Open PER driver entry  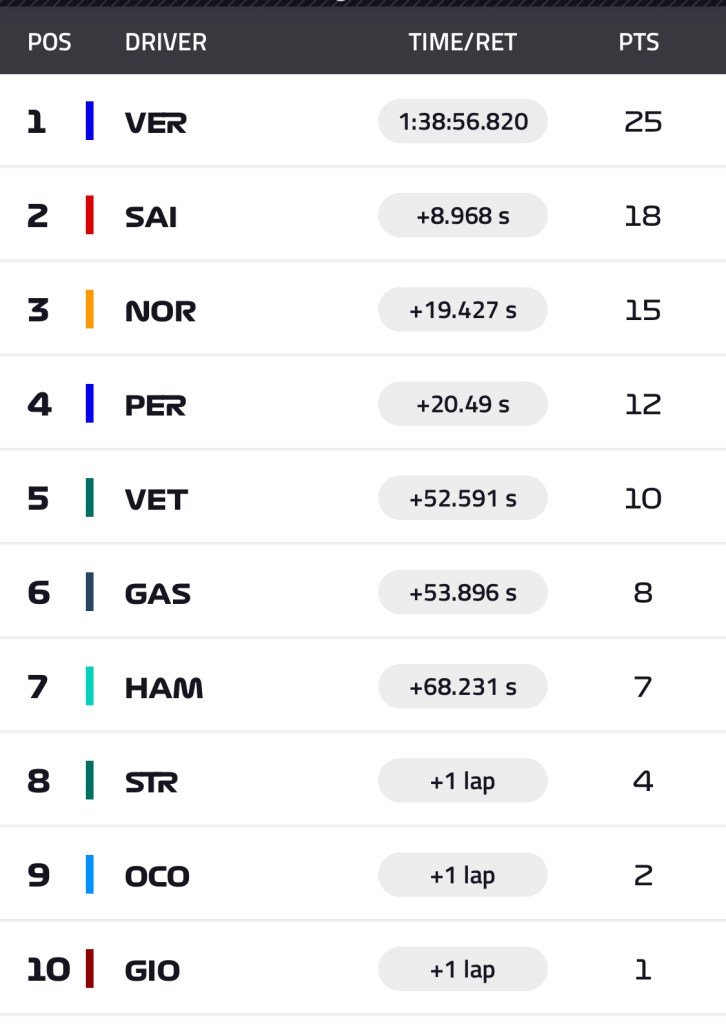point(155,404)
